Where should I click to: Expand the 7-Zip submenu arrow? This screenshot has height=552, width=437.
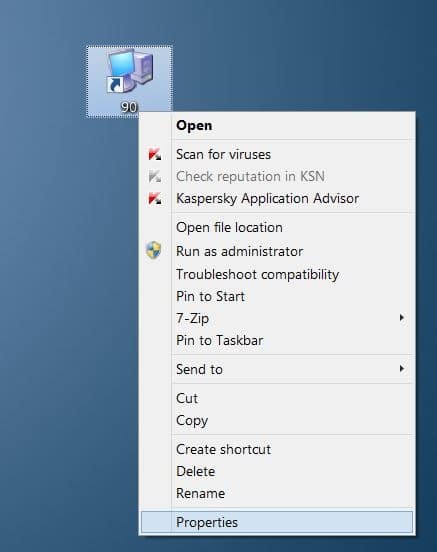coord(401,318)
